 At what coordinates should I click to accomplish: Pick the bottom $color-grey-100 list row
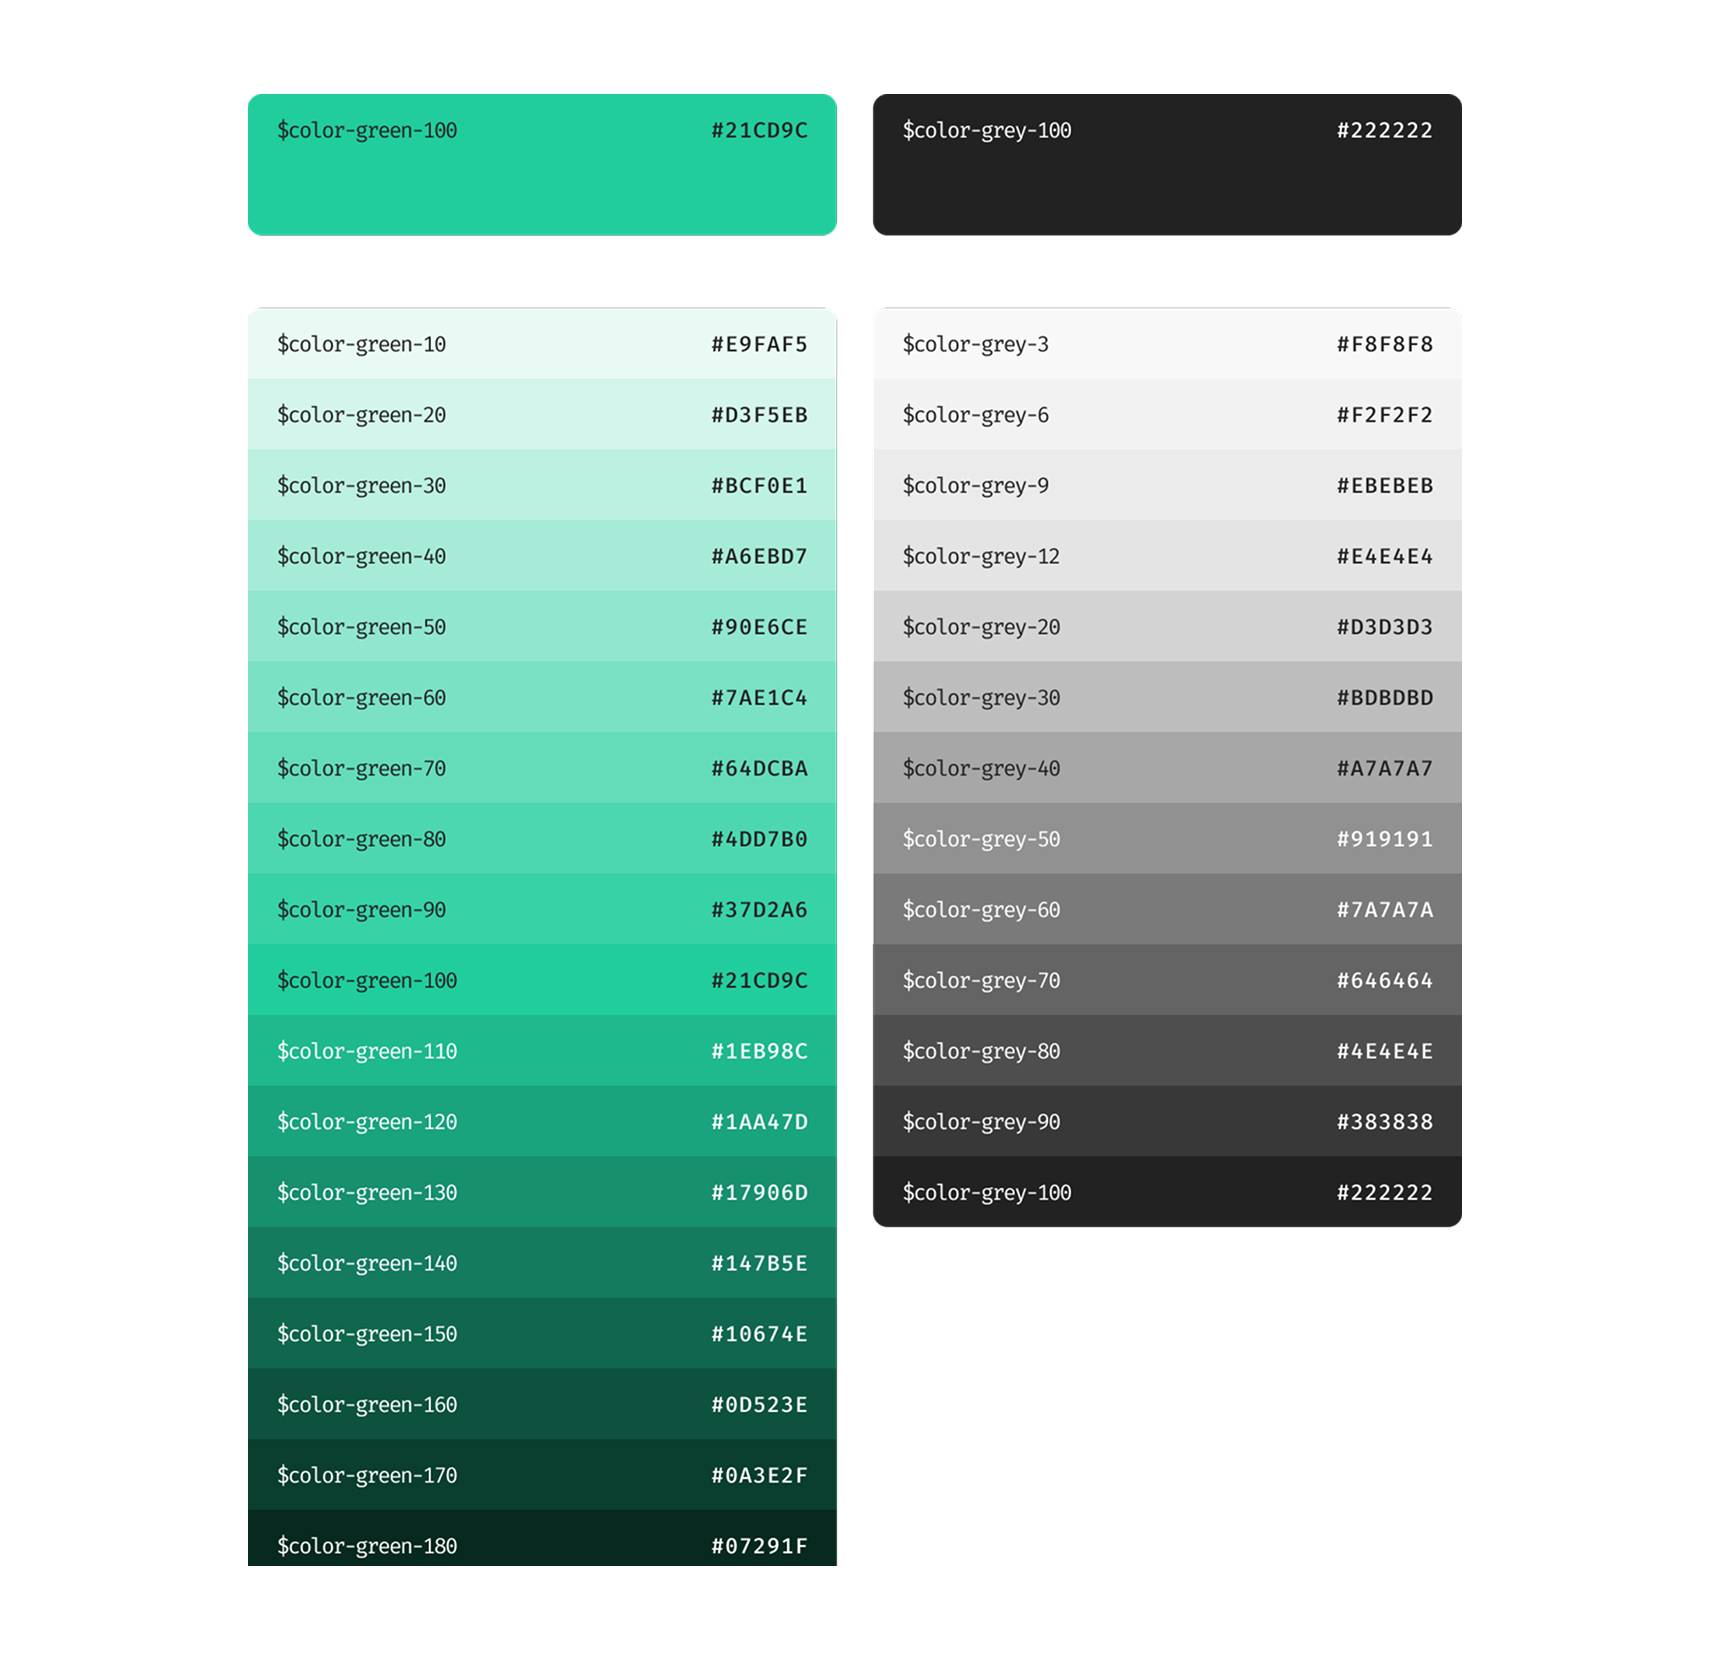pyautogui.click(x=1167, y=1192)
